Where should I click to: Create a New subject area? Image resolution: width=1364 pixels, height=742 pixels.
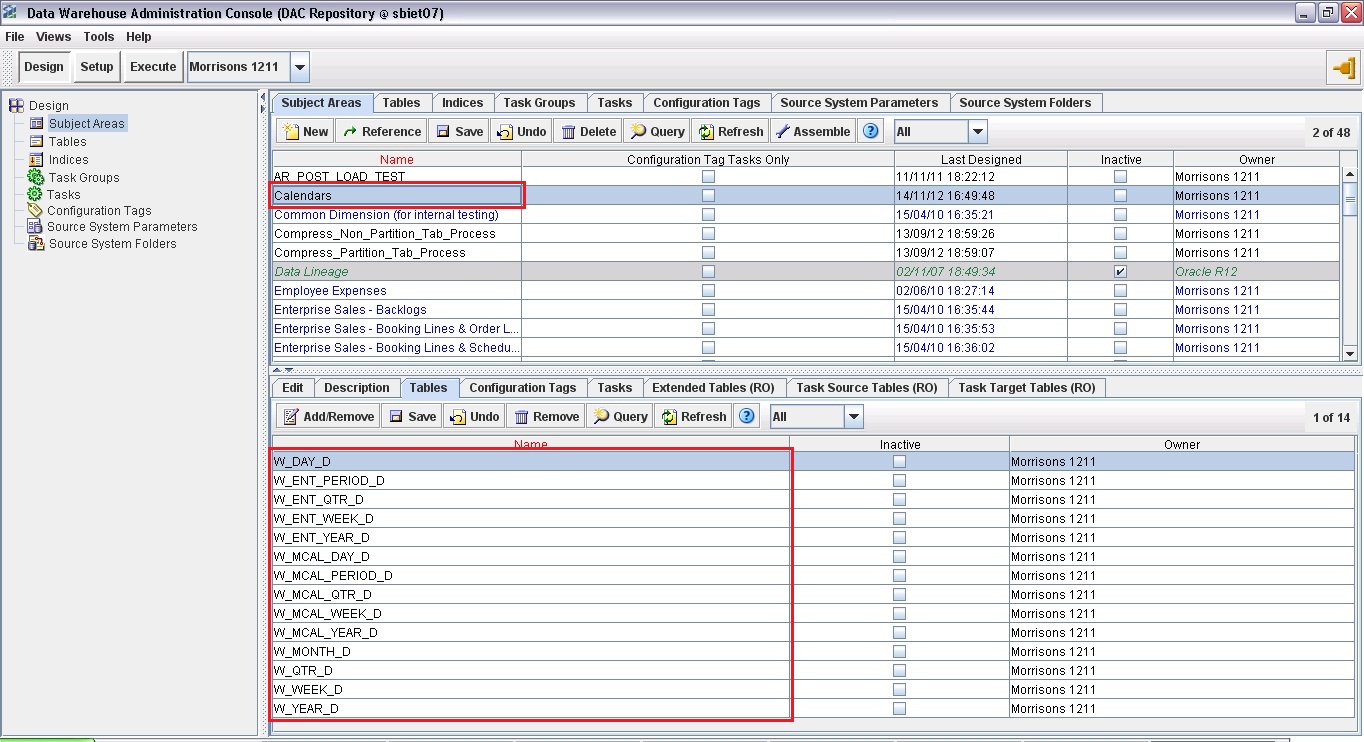303,130
